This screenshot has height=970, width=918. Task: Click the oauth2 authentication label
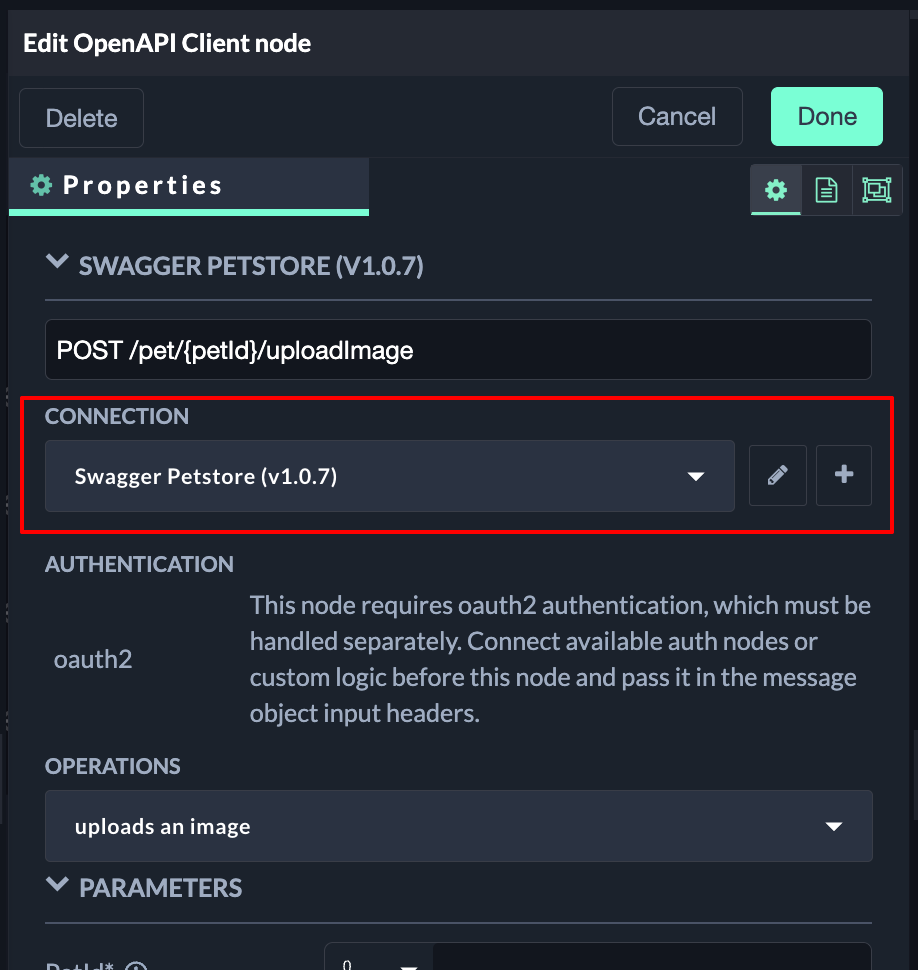[93, 660]
